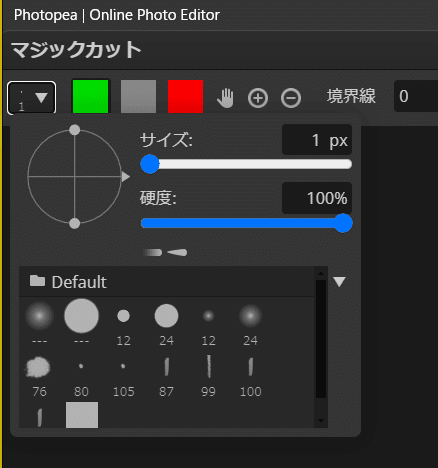Select the hand pan tool

coord(225,98)
